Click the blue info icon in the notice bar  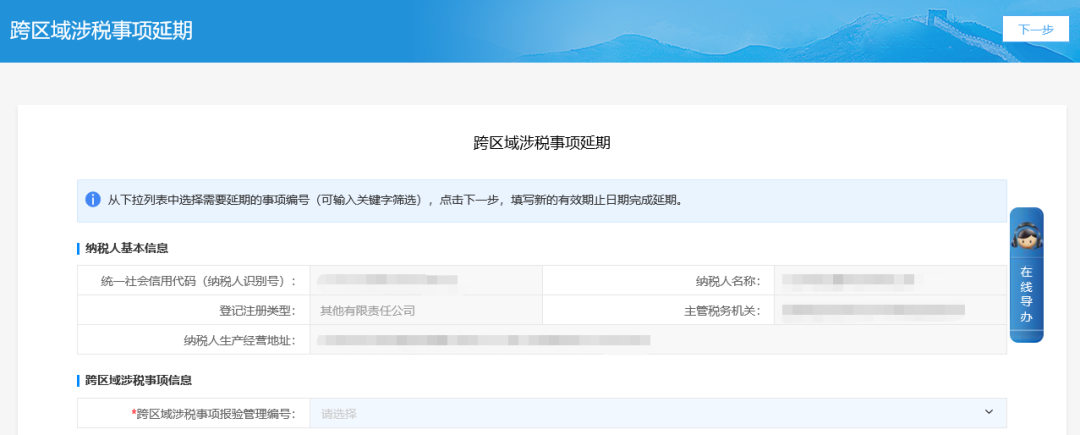click(x=93, y=199)
